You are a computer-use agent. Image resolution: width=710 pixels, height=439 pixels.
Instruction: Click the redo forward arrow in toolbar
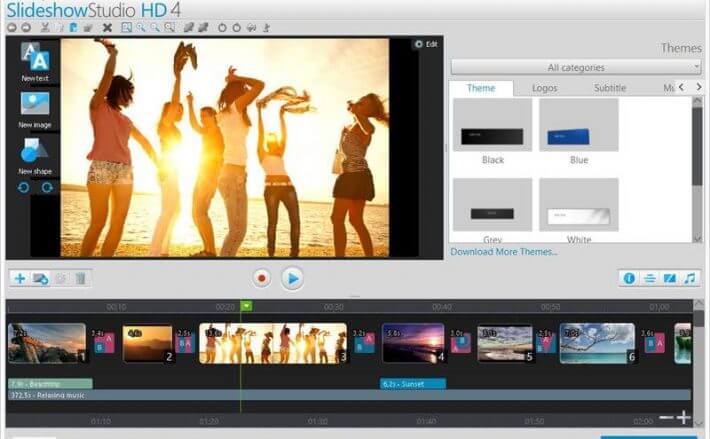(x=26, y=28)
